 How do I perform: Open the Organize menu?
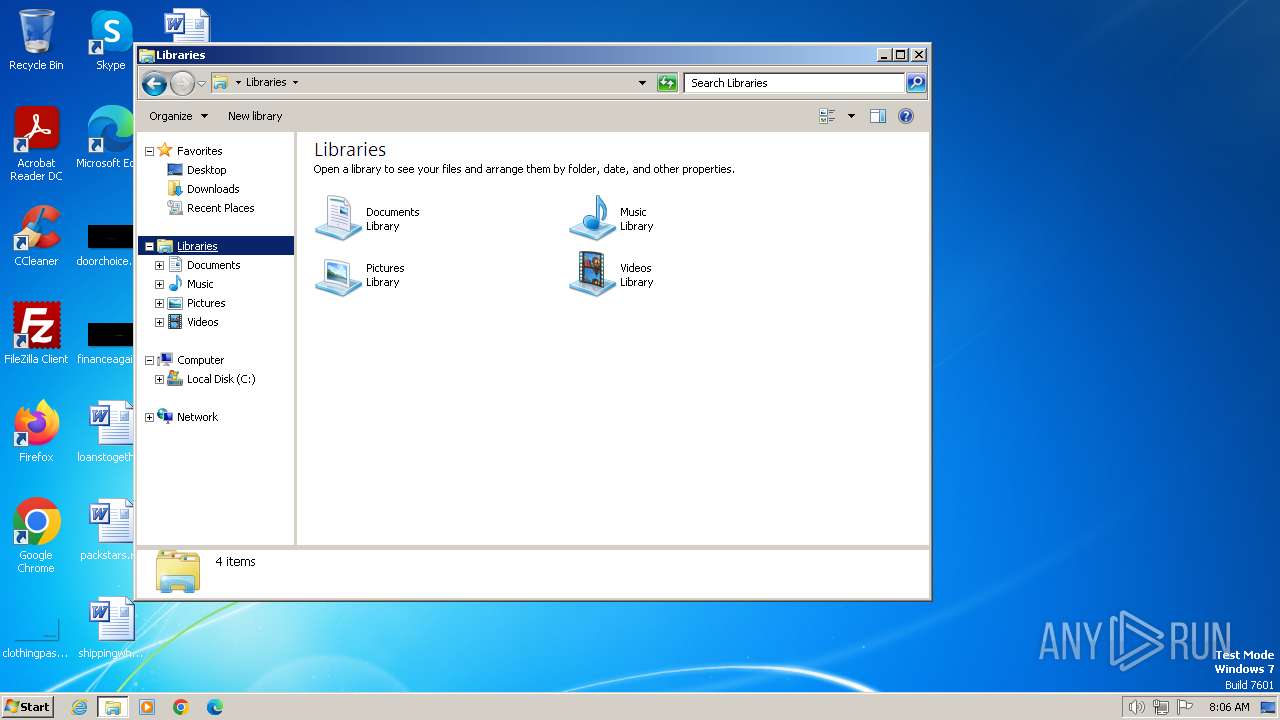point(178,116)
